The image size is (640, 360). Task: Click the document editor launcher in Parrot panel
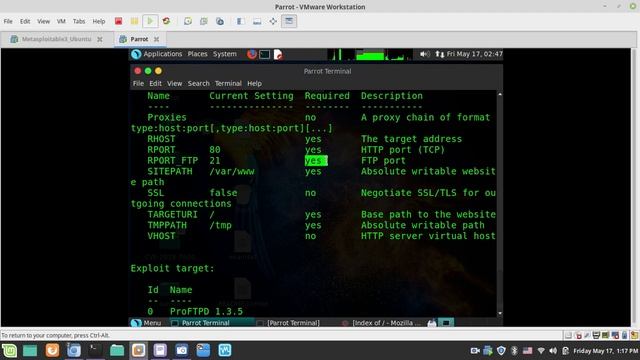point(278,54)
